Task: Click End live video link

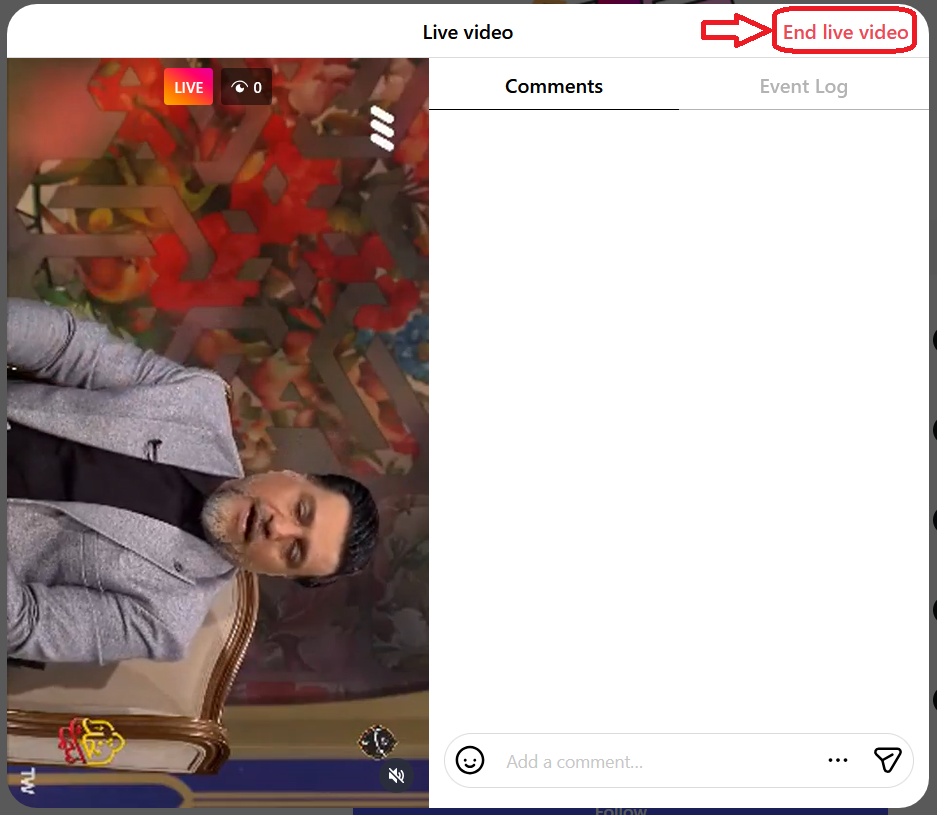Action: coord(845,32)
